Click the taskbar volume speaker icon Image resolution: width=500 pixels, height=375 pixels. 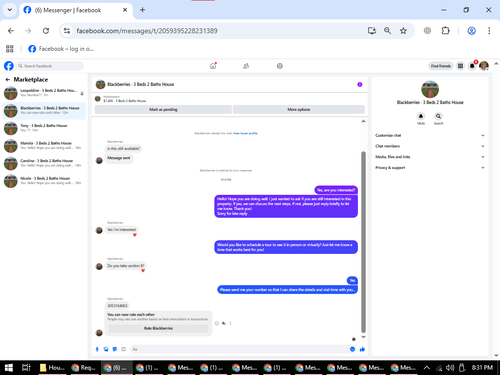pyautogui.click(x=450, y=368)
